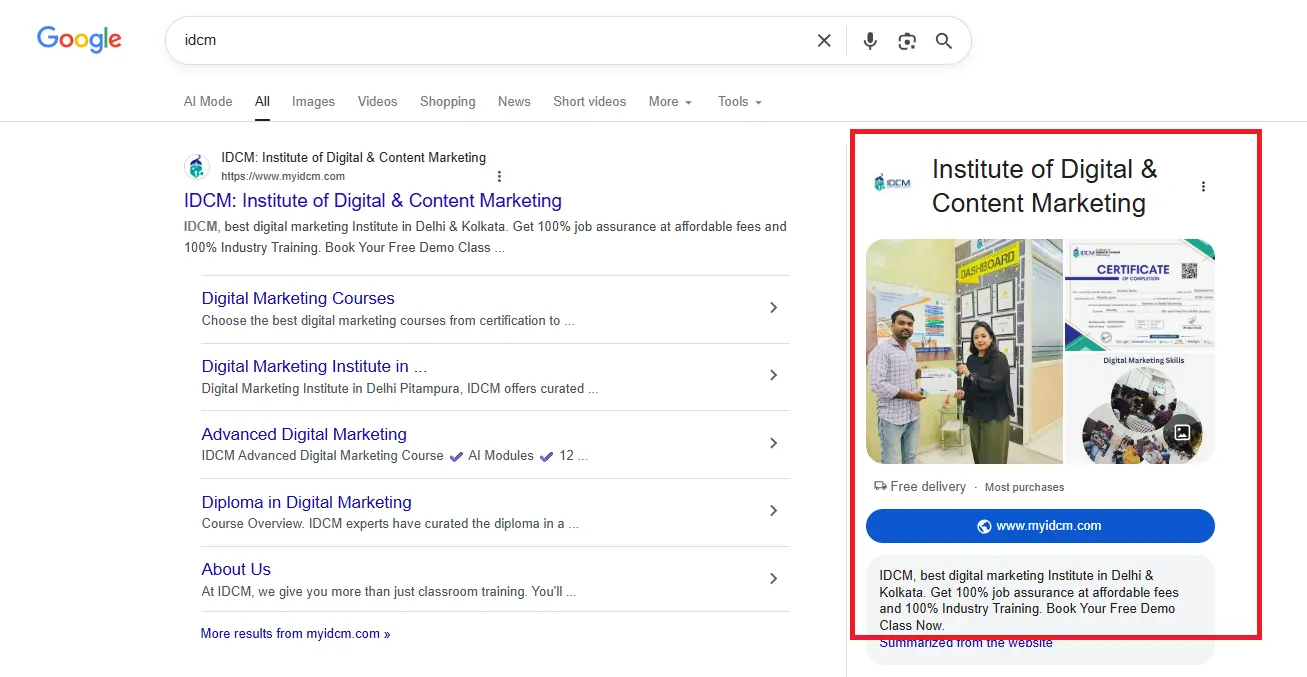Click the magnifying glass search icon
1307x677 pixels.
(944, 41)
